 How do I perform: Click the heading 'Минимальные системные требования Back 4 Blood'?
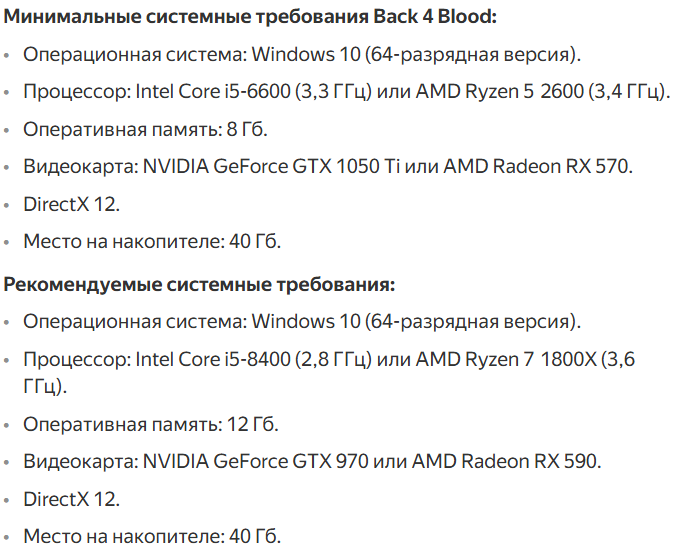250,17
